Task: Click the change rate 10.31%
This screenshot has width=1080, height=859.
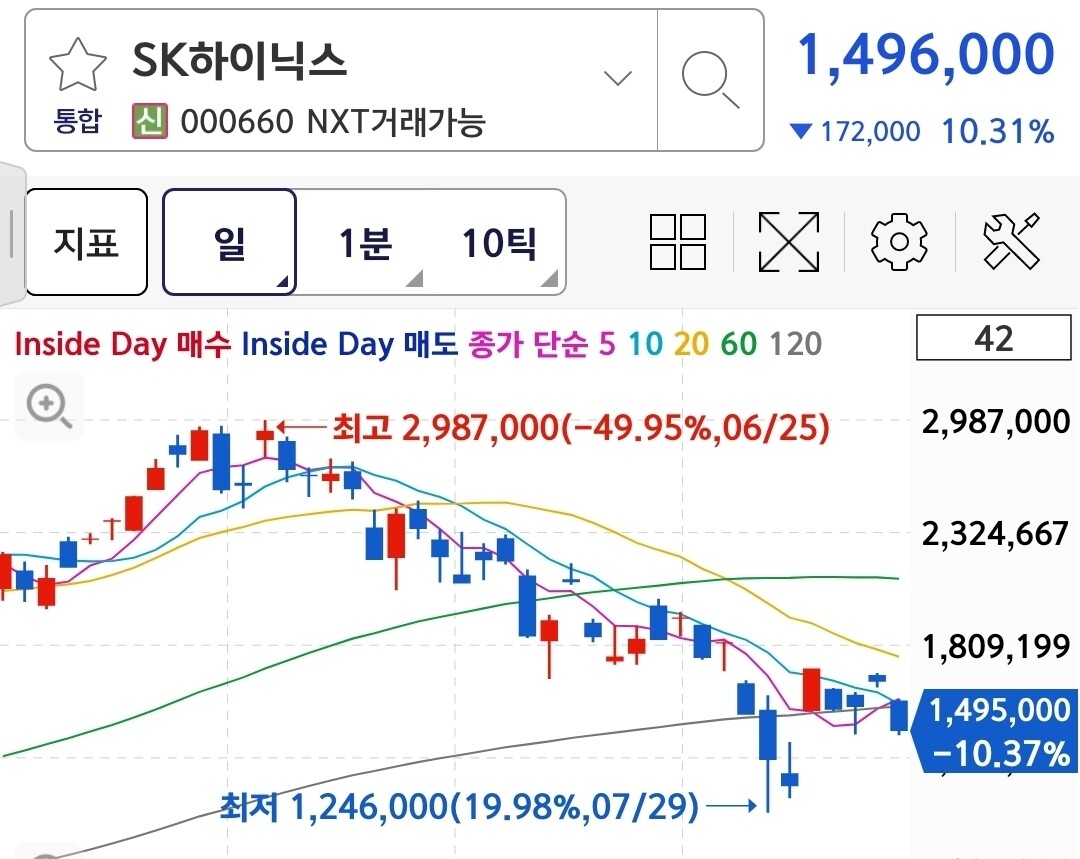Action: pyautogui.click(x=997, y=131)
